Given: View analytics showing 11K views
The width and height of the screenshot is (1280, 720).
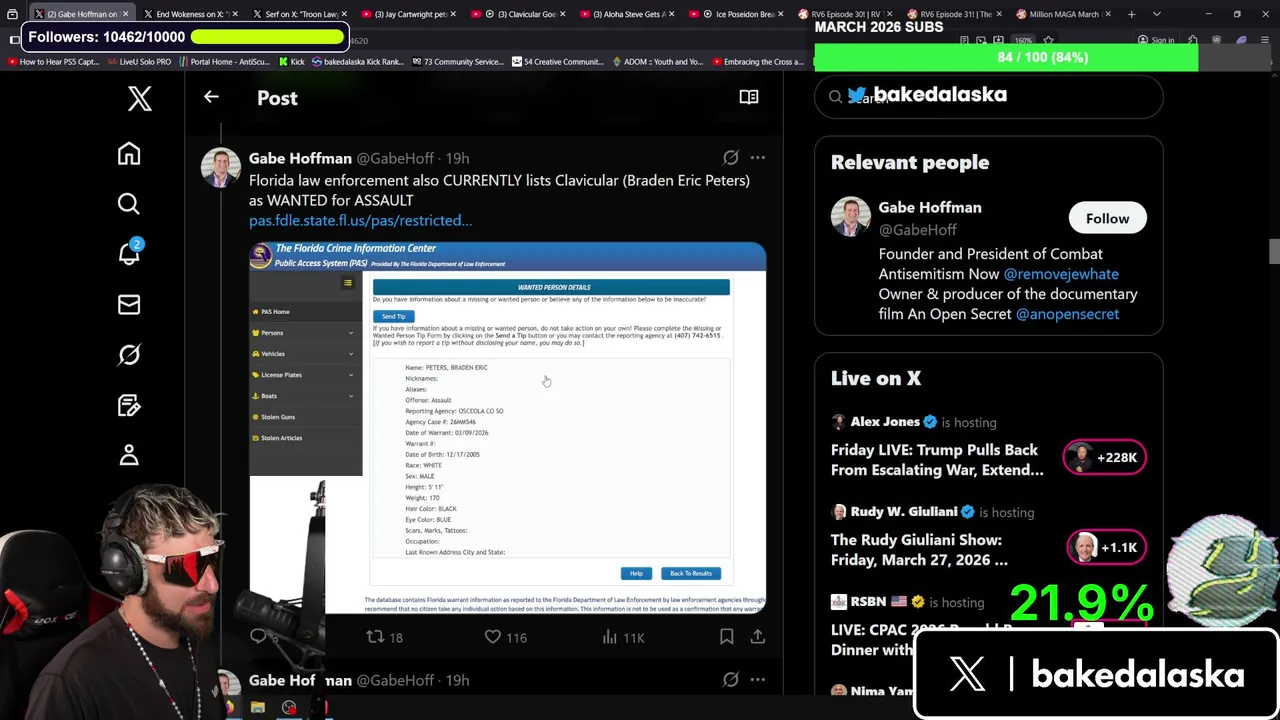Looking at the screenshot, I should [622, 637].
